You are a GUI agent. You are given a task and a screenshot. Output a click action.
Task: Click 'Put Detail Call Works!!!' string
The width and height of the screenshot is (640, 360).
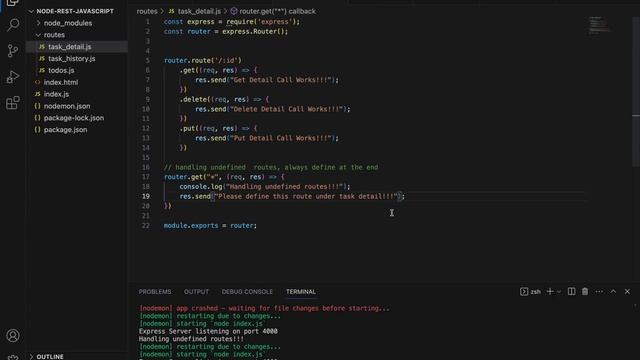click(280, 138)
